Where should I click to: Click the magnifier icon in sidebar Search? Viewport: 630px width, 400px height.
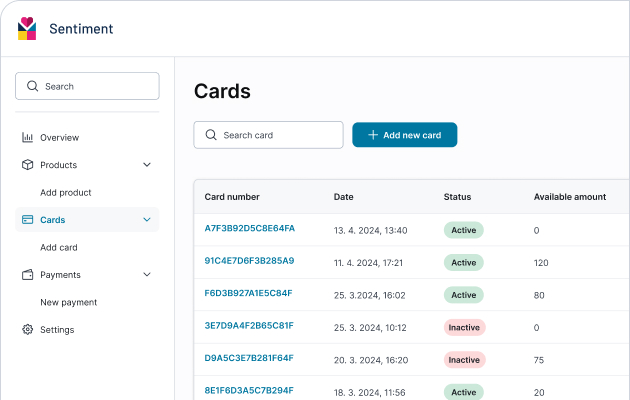pos(32,86)
